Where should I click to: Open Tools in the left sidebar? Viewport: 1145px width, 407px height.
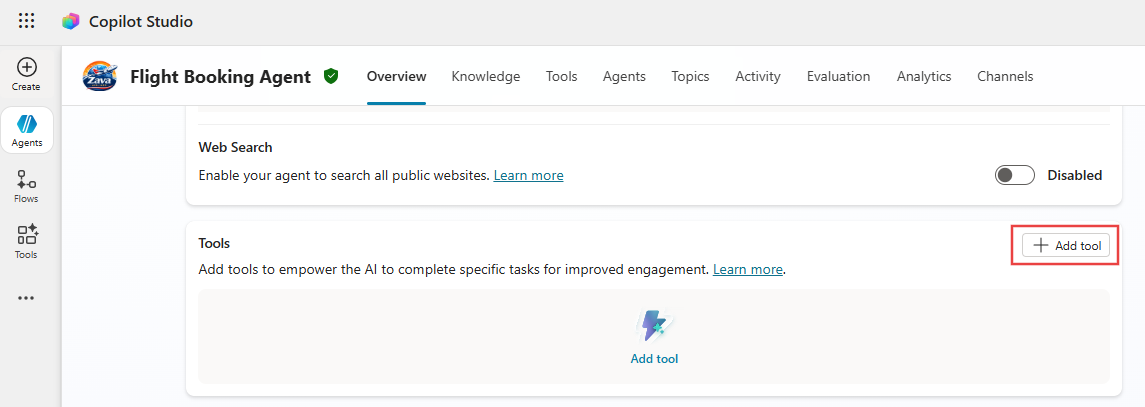click(x=26, y=243)
